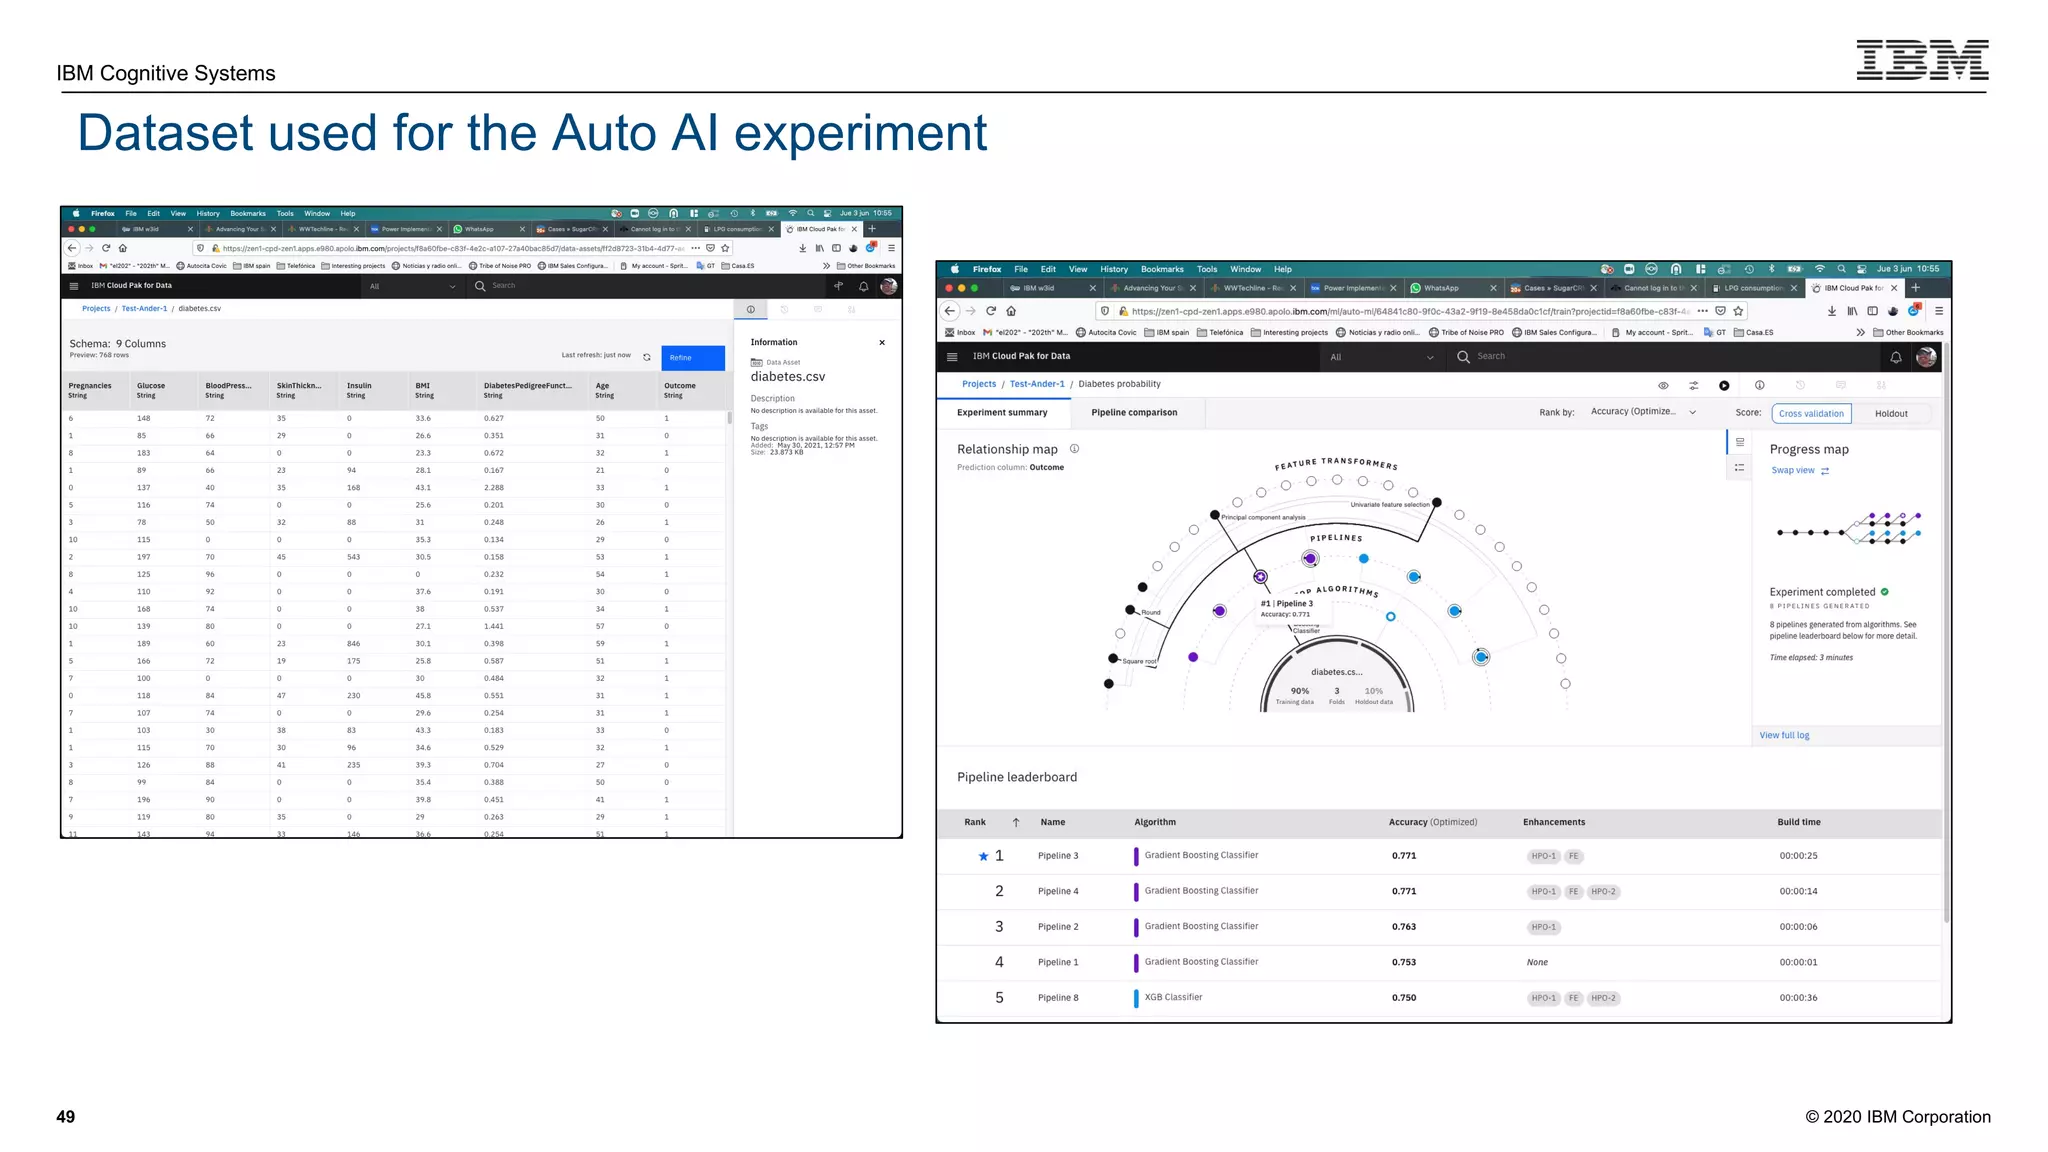
Task: Expand bookmarks overflow chevron in Diabetes probability window
Action: tap(1860, 333)
